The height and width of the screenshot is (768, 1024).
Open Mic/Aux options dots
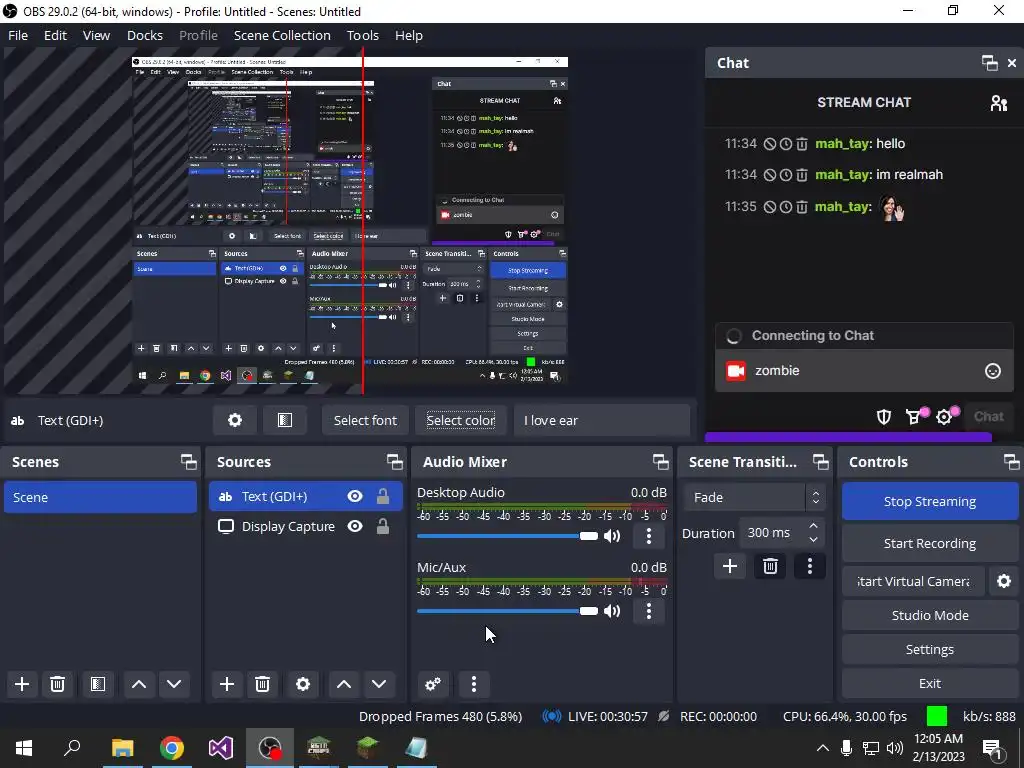[648, 611]
